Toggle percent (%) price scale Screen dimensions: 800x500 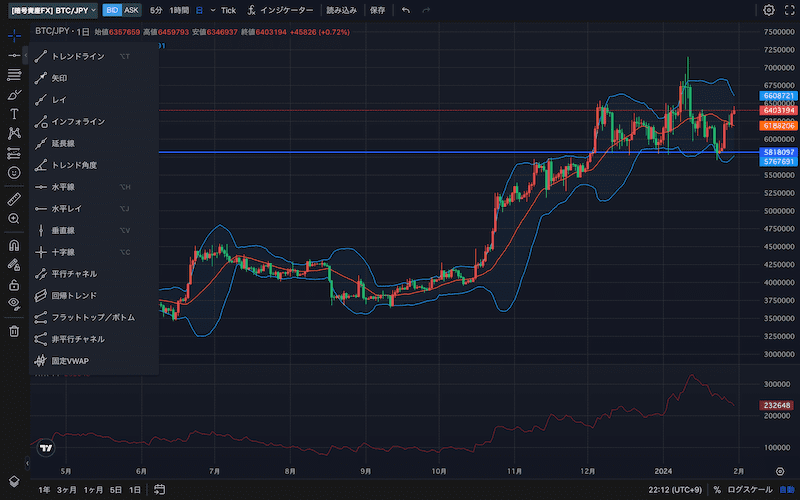(x=717, y=490)
